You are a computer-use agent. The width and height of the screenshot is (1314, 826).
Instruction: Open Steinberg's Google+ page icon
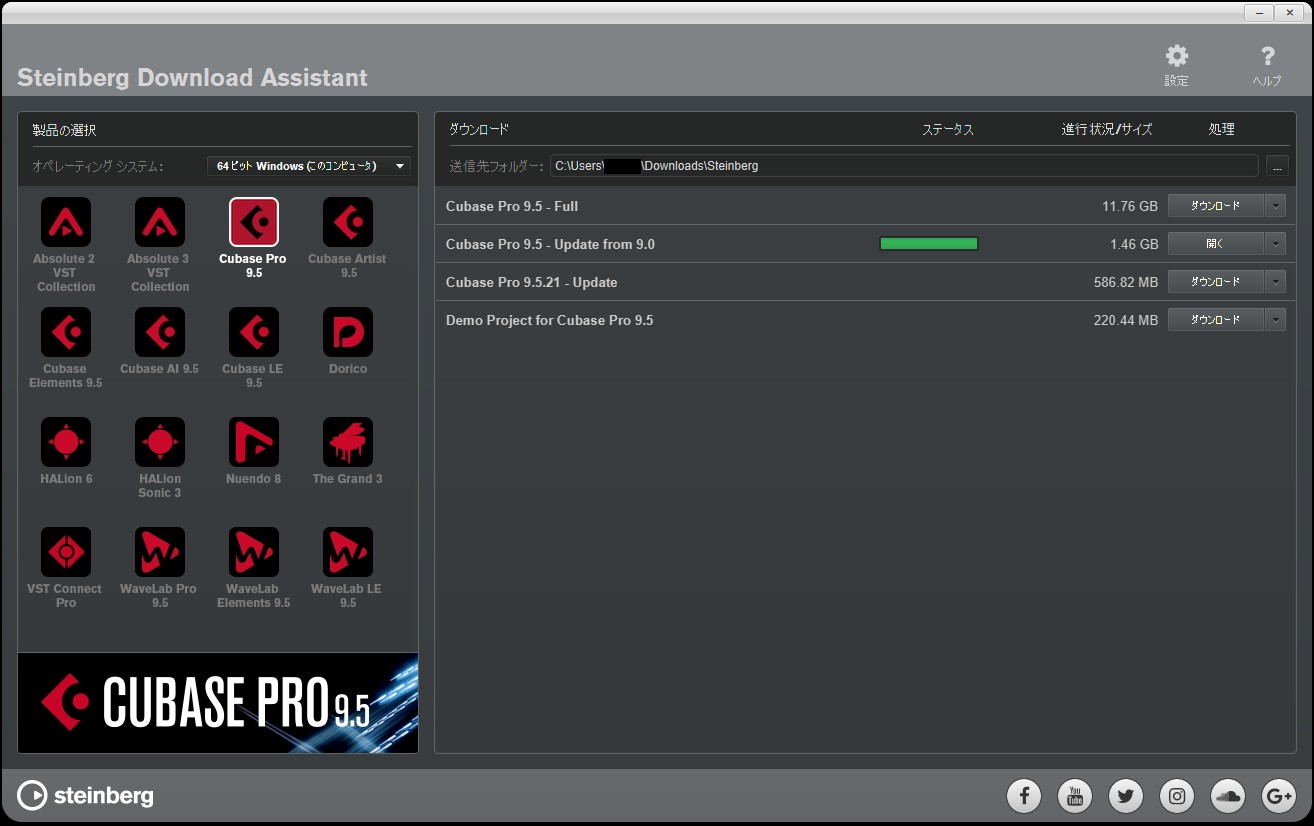coord(1279,796)
